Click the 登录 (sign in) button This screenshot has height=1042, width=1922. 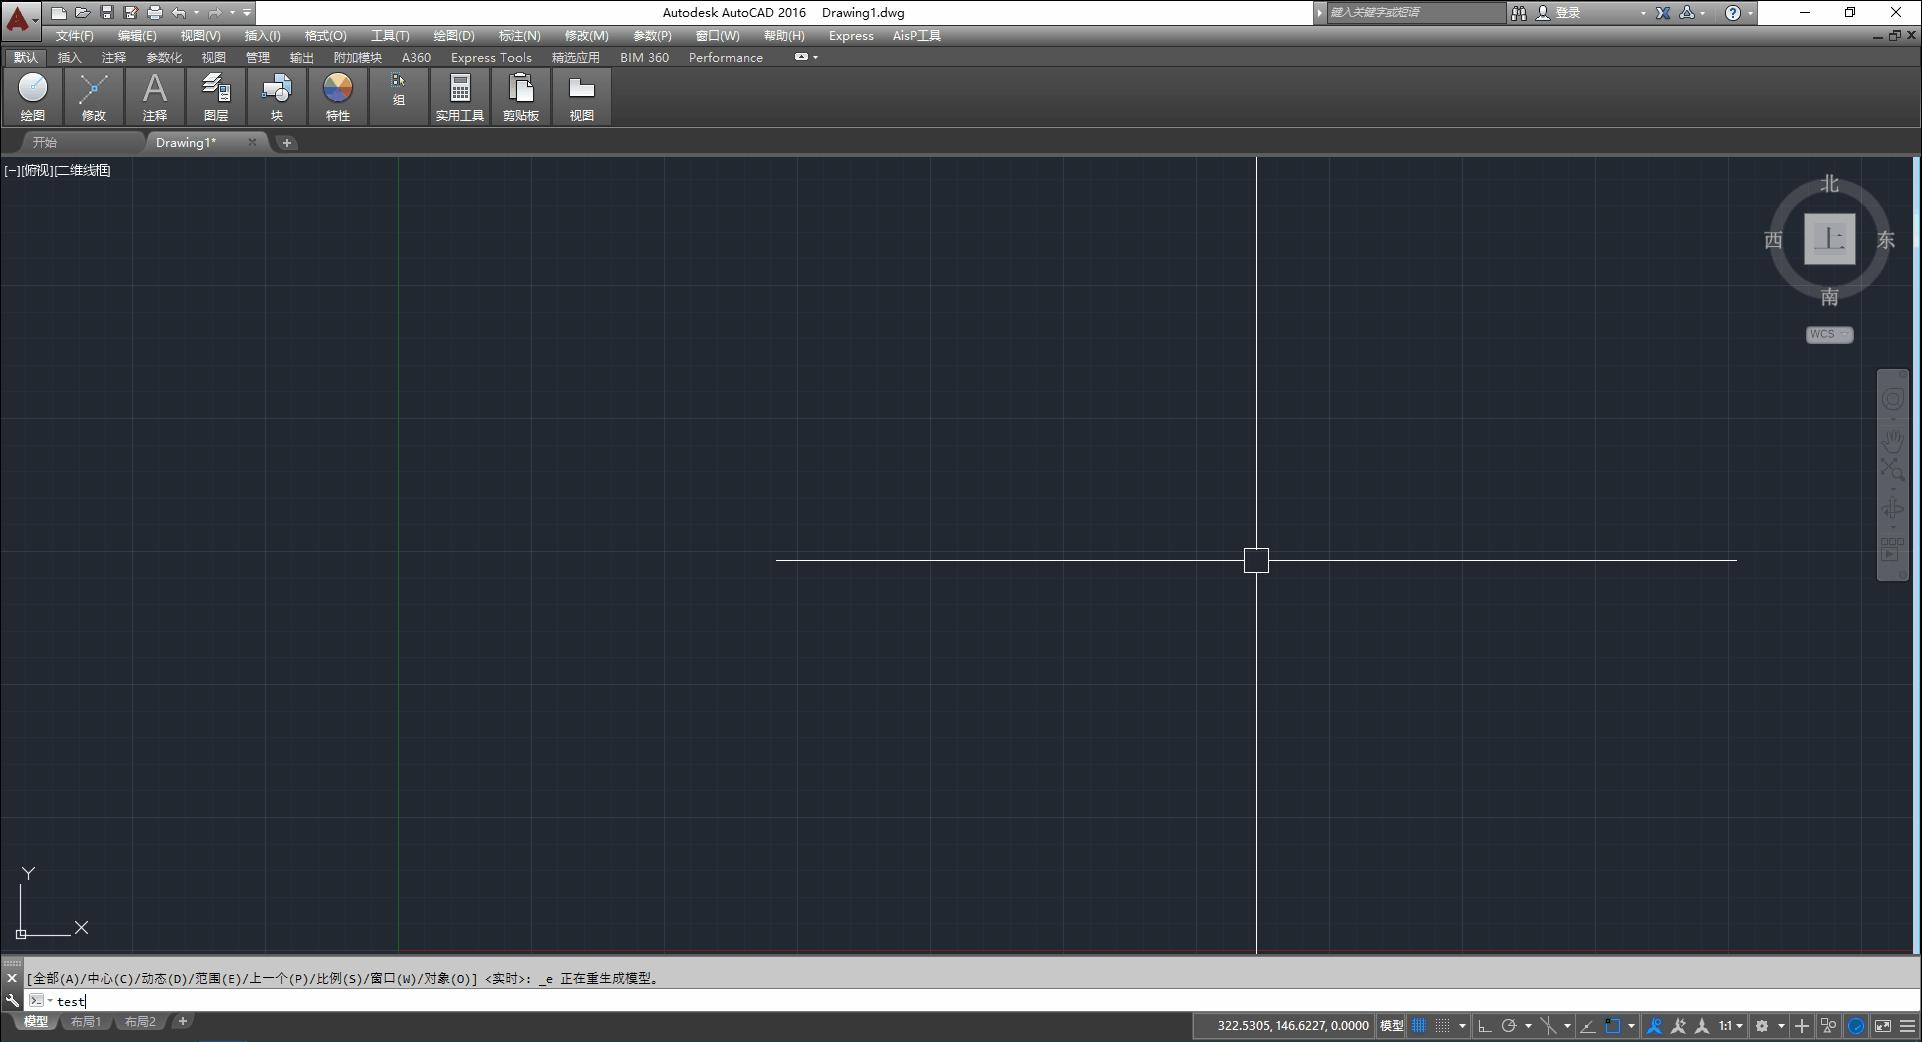[x=1570, y=13]
